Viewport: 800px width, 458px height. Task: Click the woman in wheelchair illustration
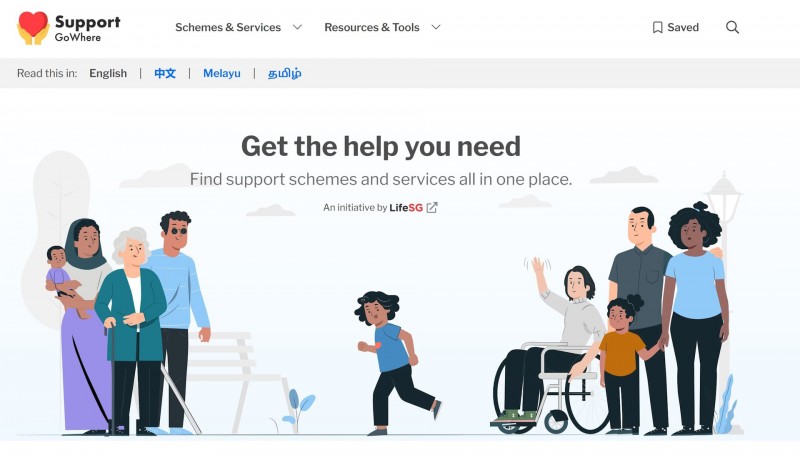tap(551, 347)
